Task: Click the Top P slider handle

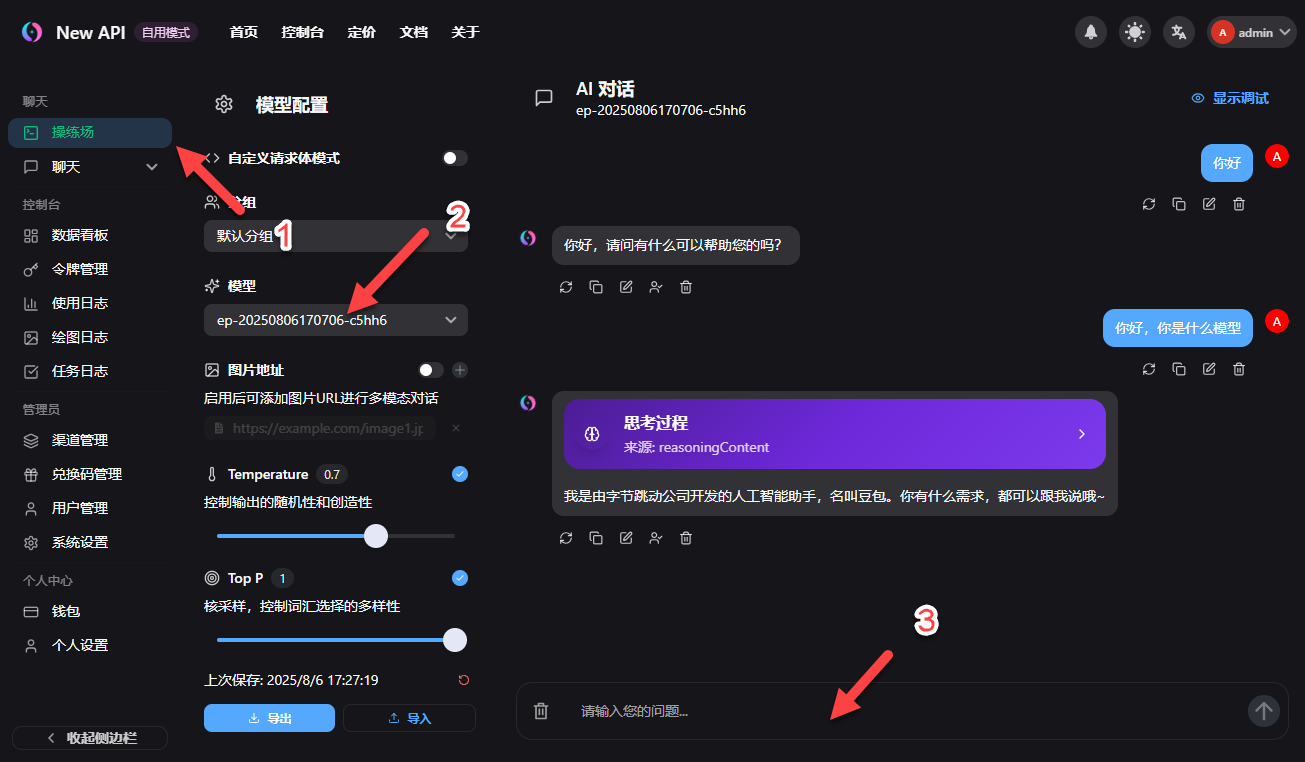Action: (455, 639)
